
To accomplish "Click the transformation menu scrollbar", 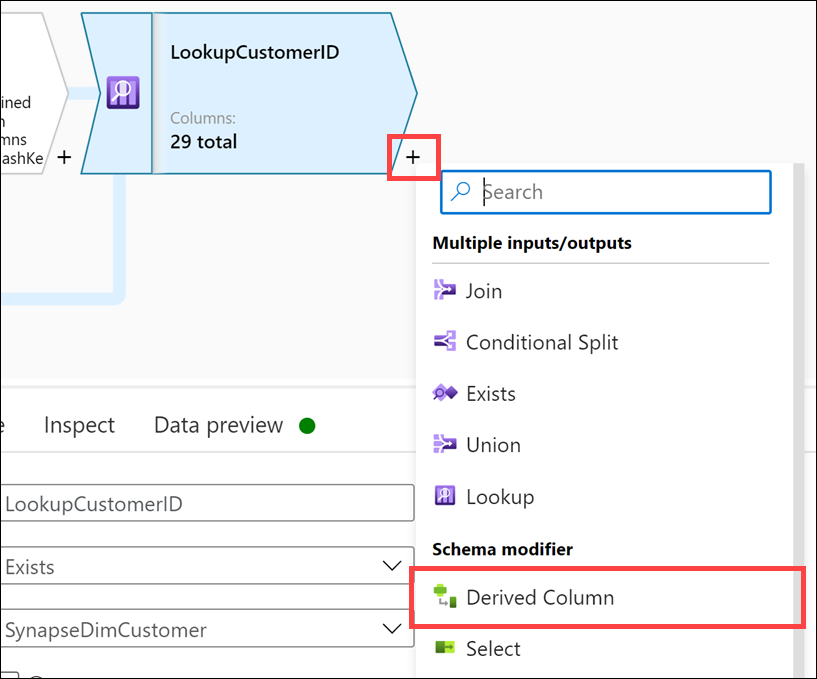I will (x=799, y=420).
